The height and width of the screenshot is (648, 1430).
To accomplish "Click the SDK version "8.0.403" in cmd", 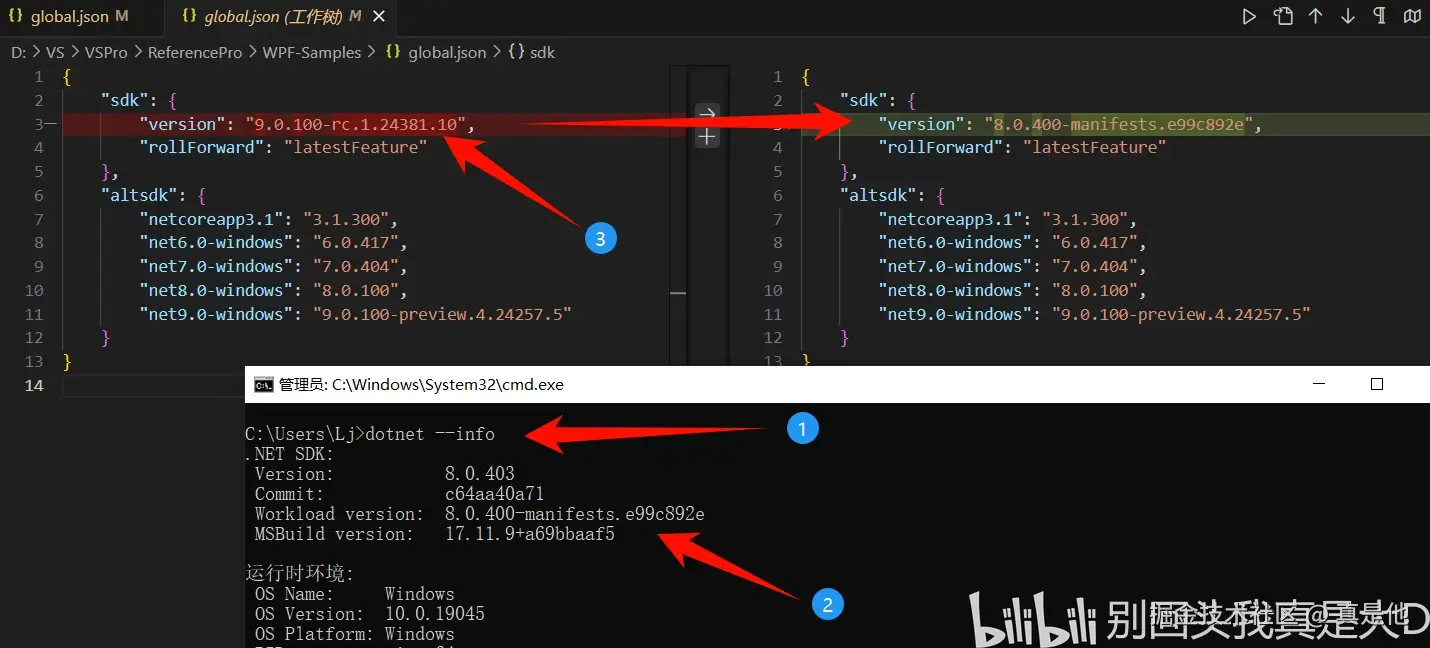I will (x=480, y=474).
